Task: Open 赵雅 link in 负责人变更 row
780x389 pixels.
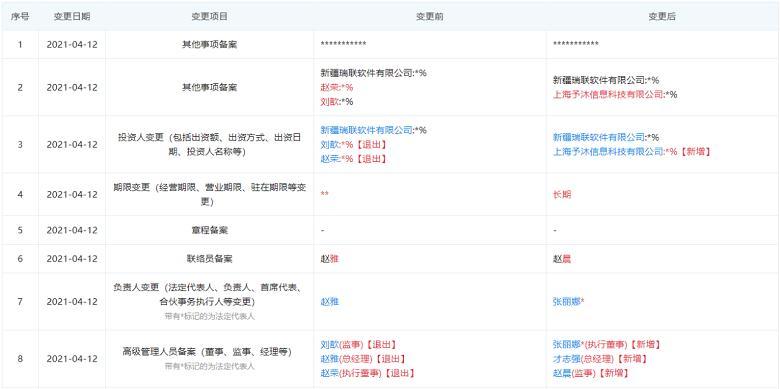Action: coord(330,301)
